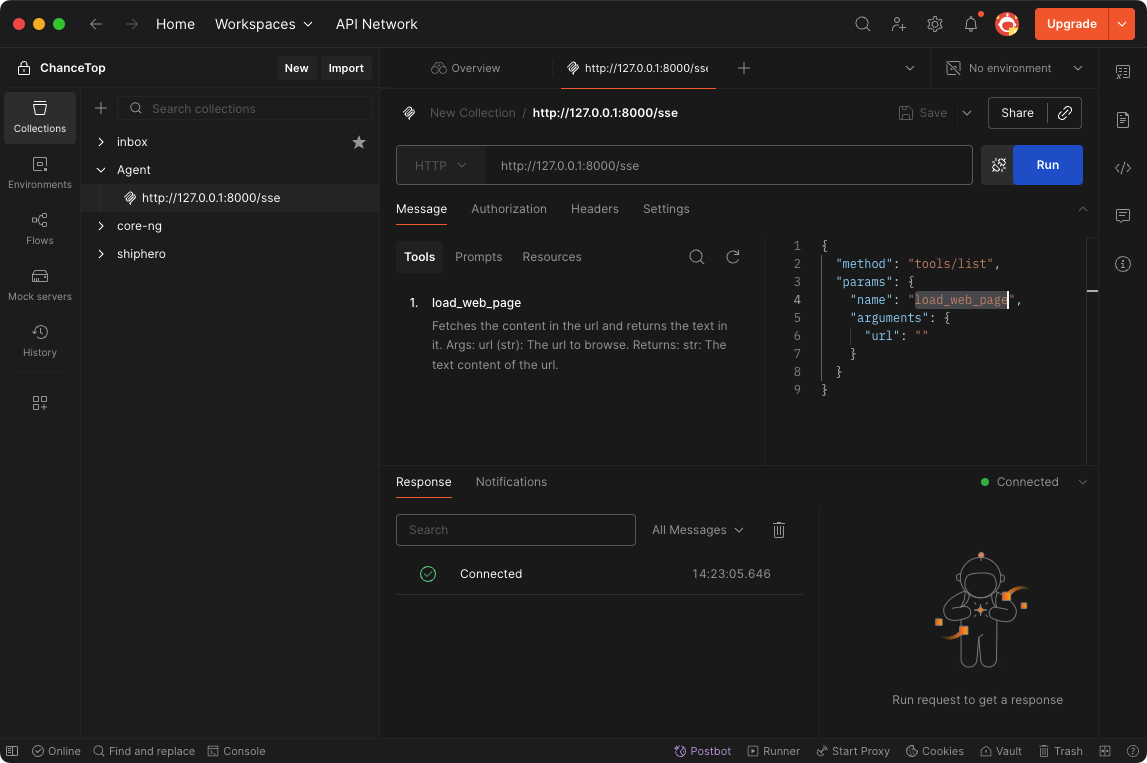Open the All Messages filter dropdown

tap(697, 530)
